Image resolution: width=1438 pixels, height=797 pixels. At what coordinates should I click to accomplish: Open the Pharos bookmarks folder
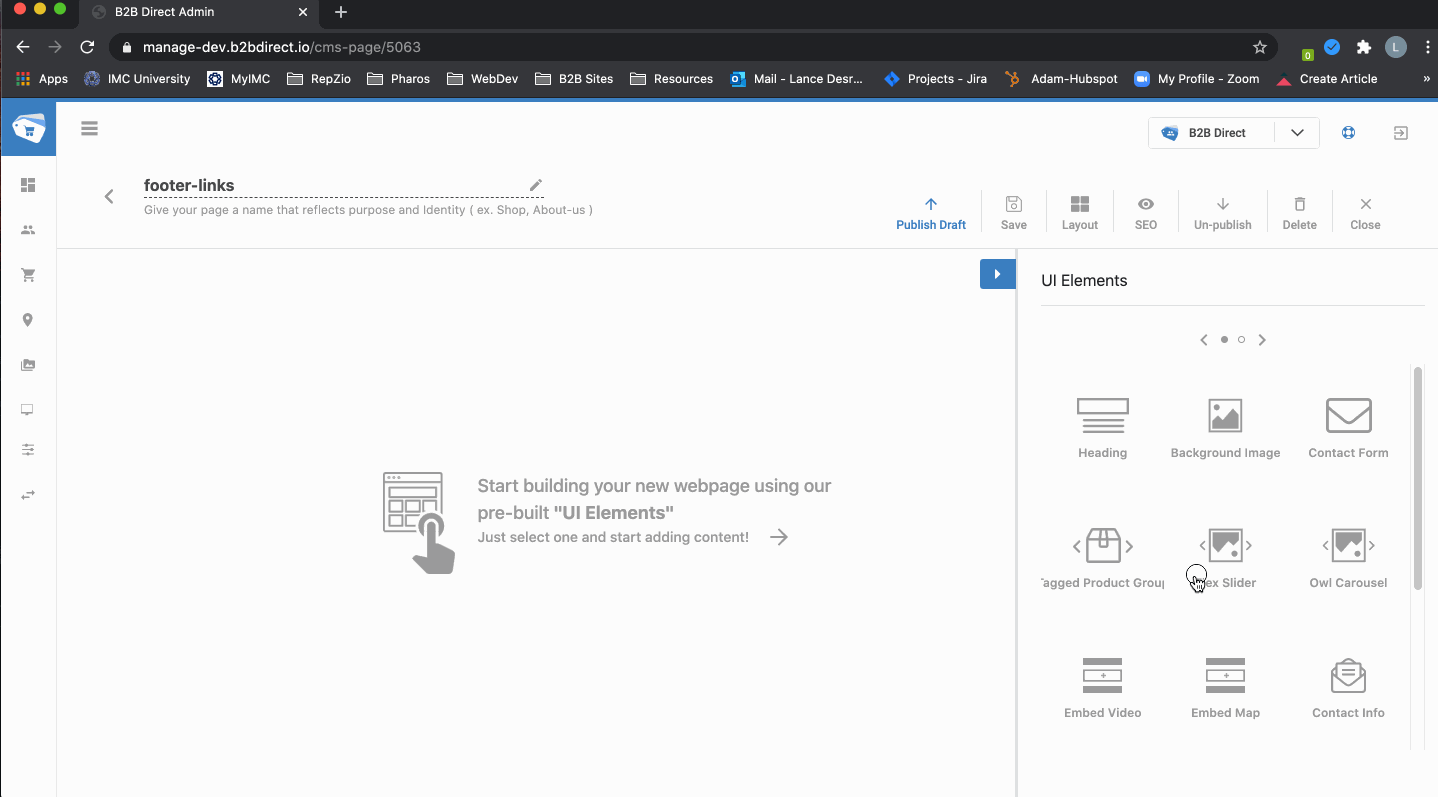coord(398,79)
